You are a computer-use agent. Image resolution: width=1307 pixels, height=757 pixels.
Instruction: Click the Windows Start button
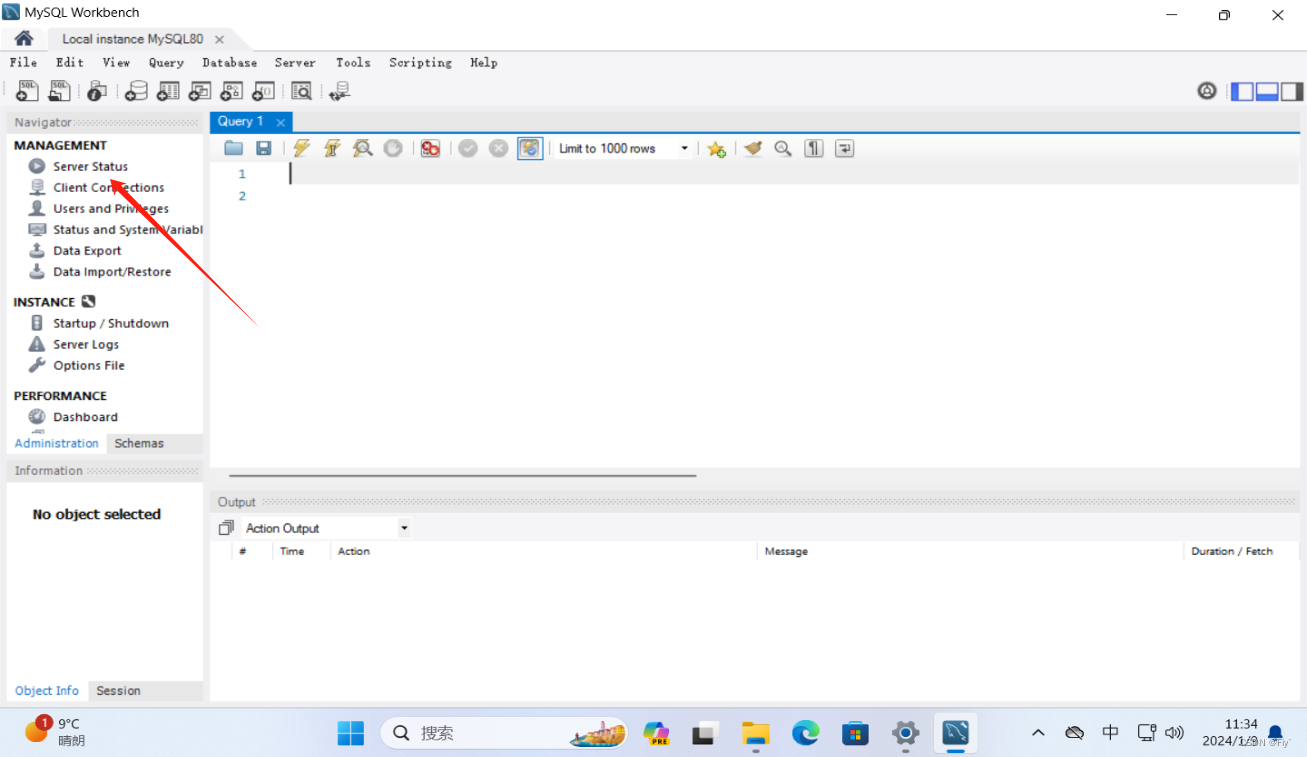(351, 733)
